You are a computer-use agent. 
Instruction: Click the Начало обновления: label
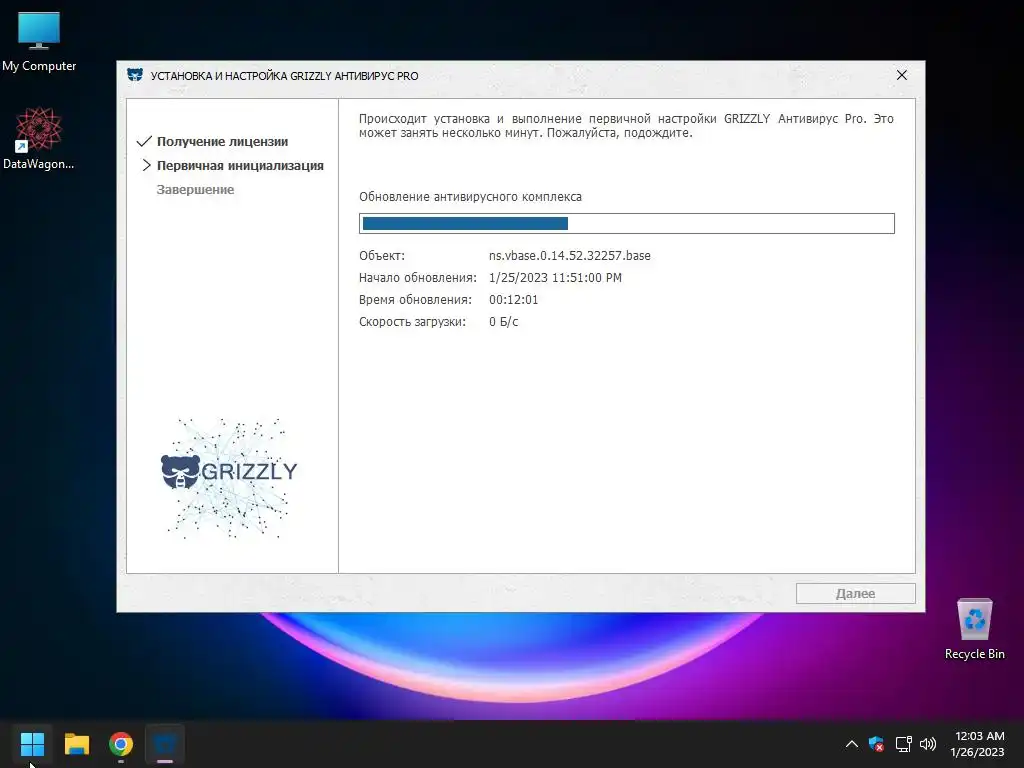tap(417, 278)
